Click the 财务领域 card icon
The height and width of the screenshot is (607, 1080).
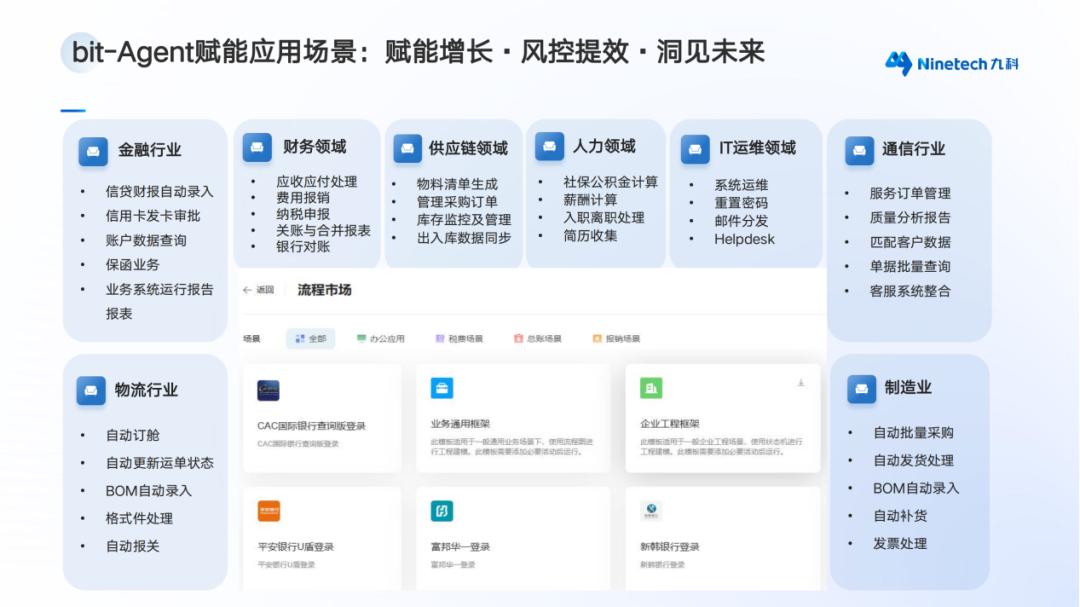257,147
